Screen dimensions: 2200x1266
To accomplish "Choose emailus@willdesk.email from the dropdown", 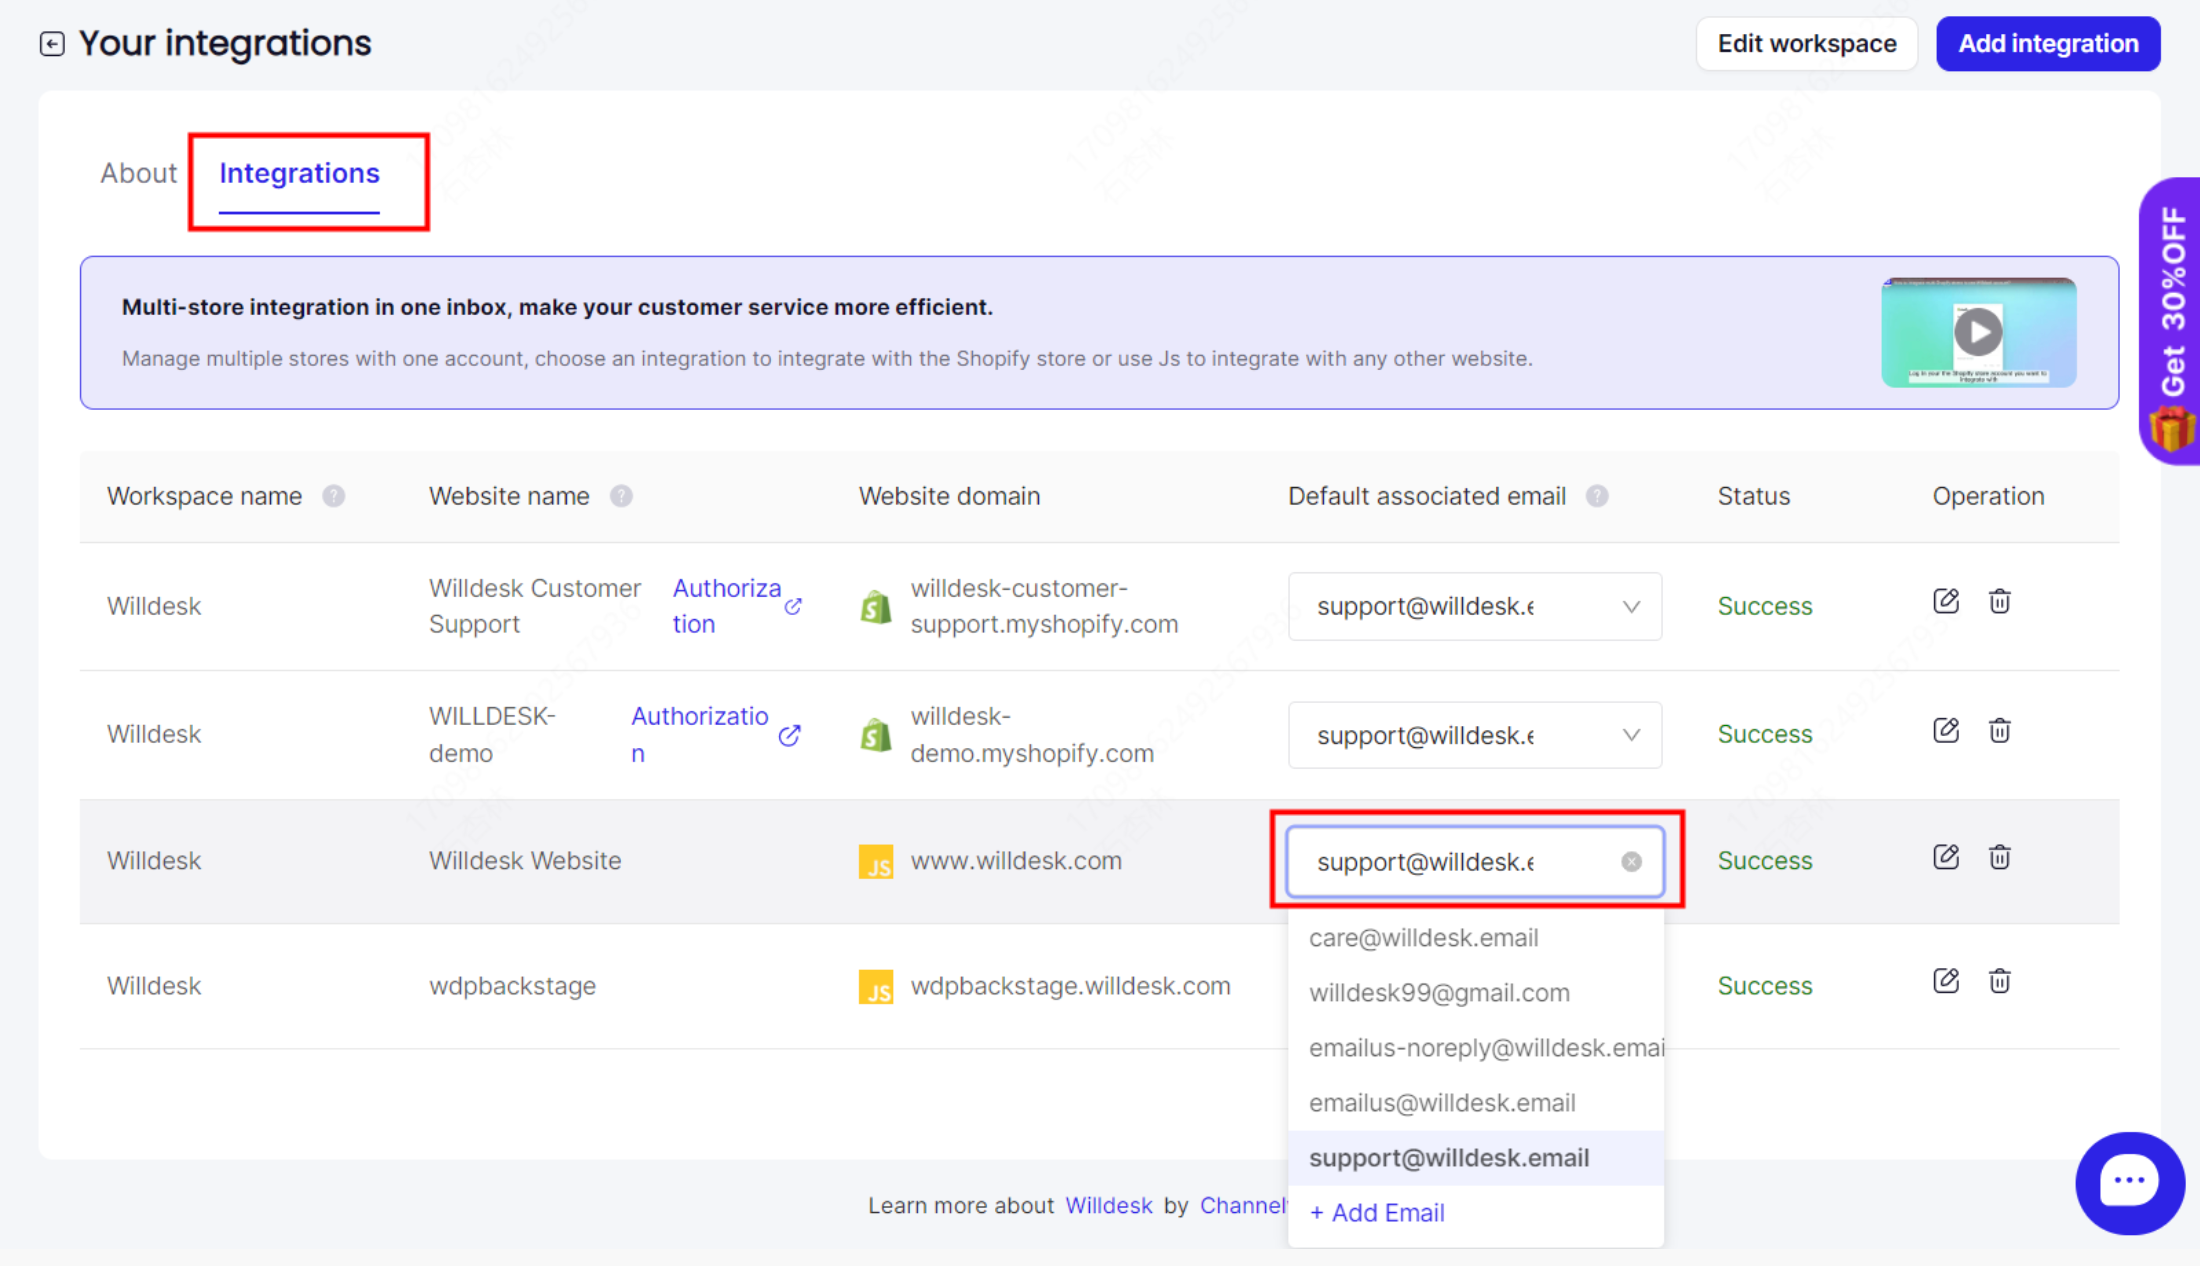I will pyautogui.click(x=1476, y=1103).
